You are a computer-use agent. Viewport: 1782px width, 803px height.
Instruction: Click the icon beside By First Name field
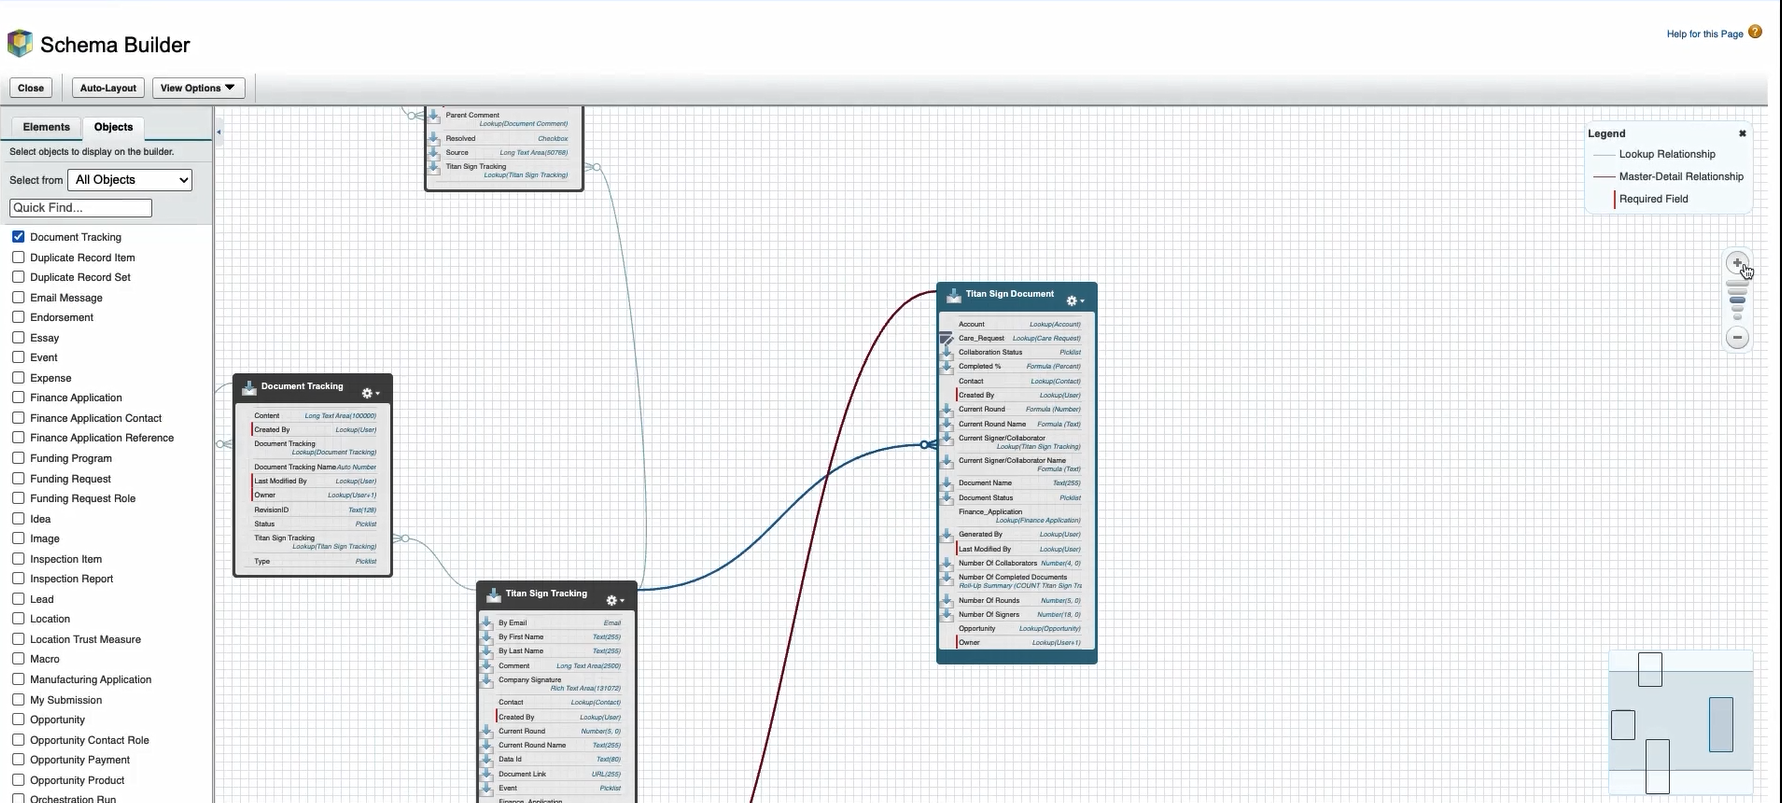click(487, 636)
